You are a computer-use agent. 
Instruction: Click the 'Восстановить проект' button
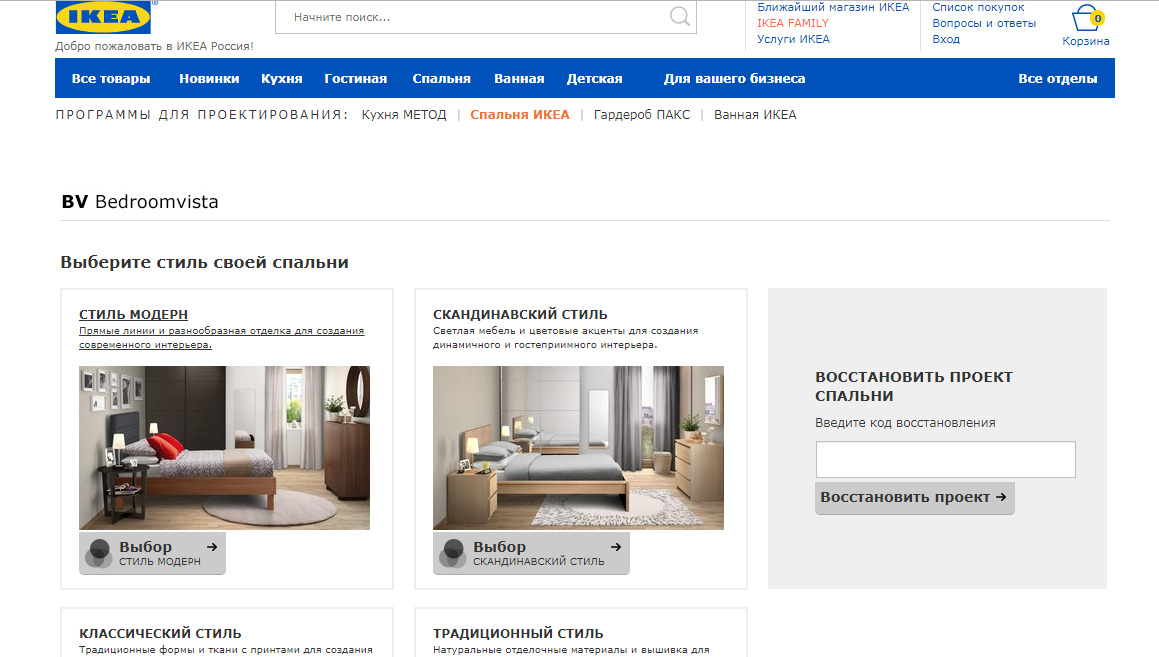(x=914, y=498)
